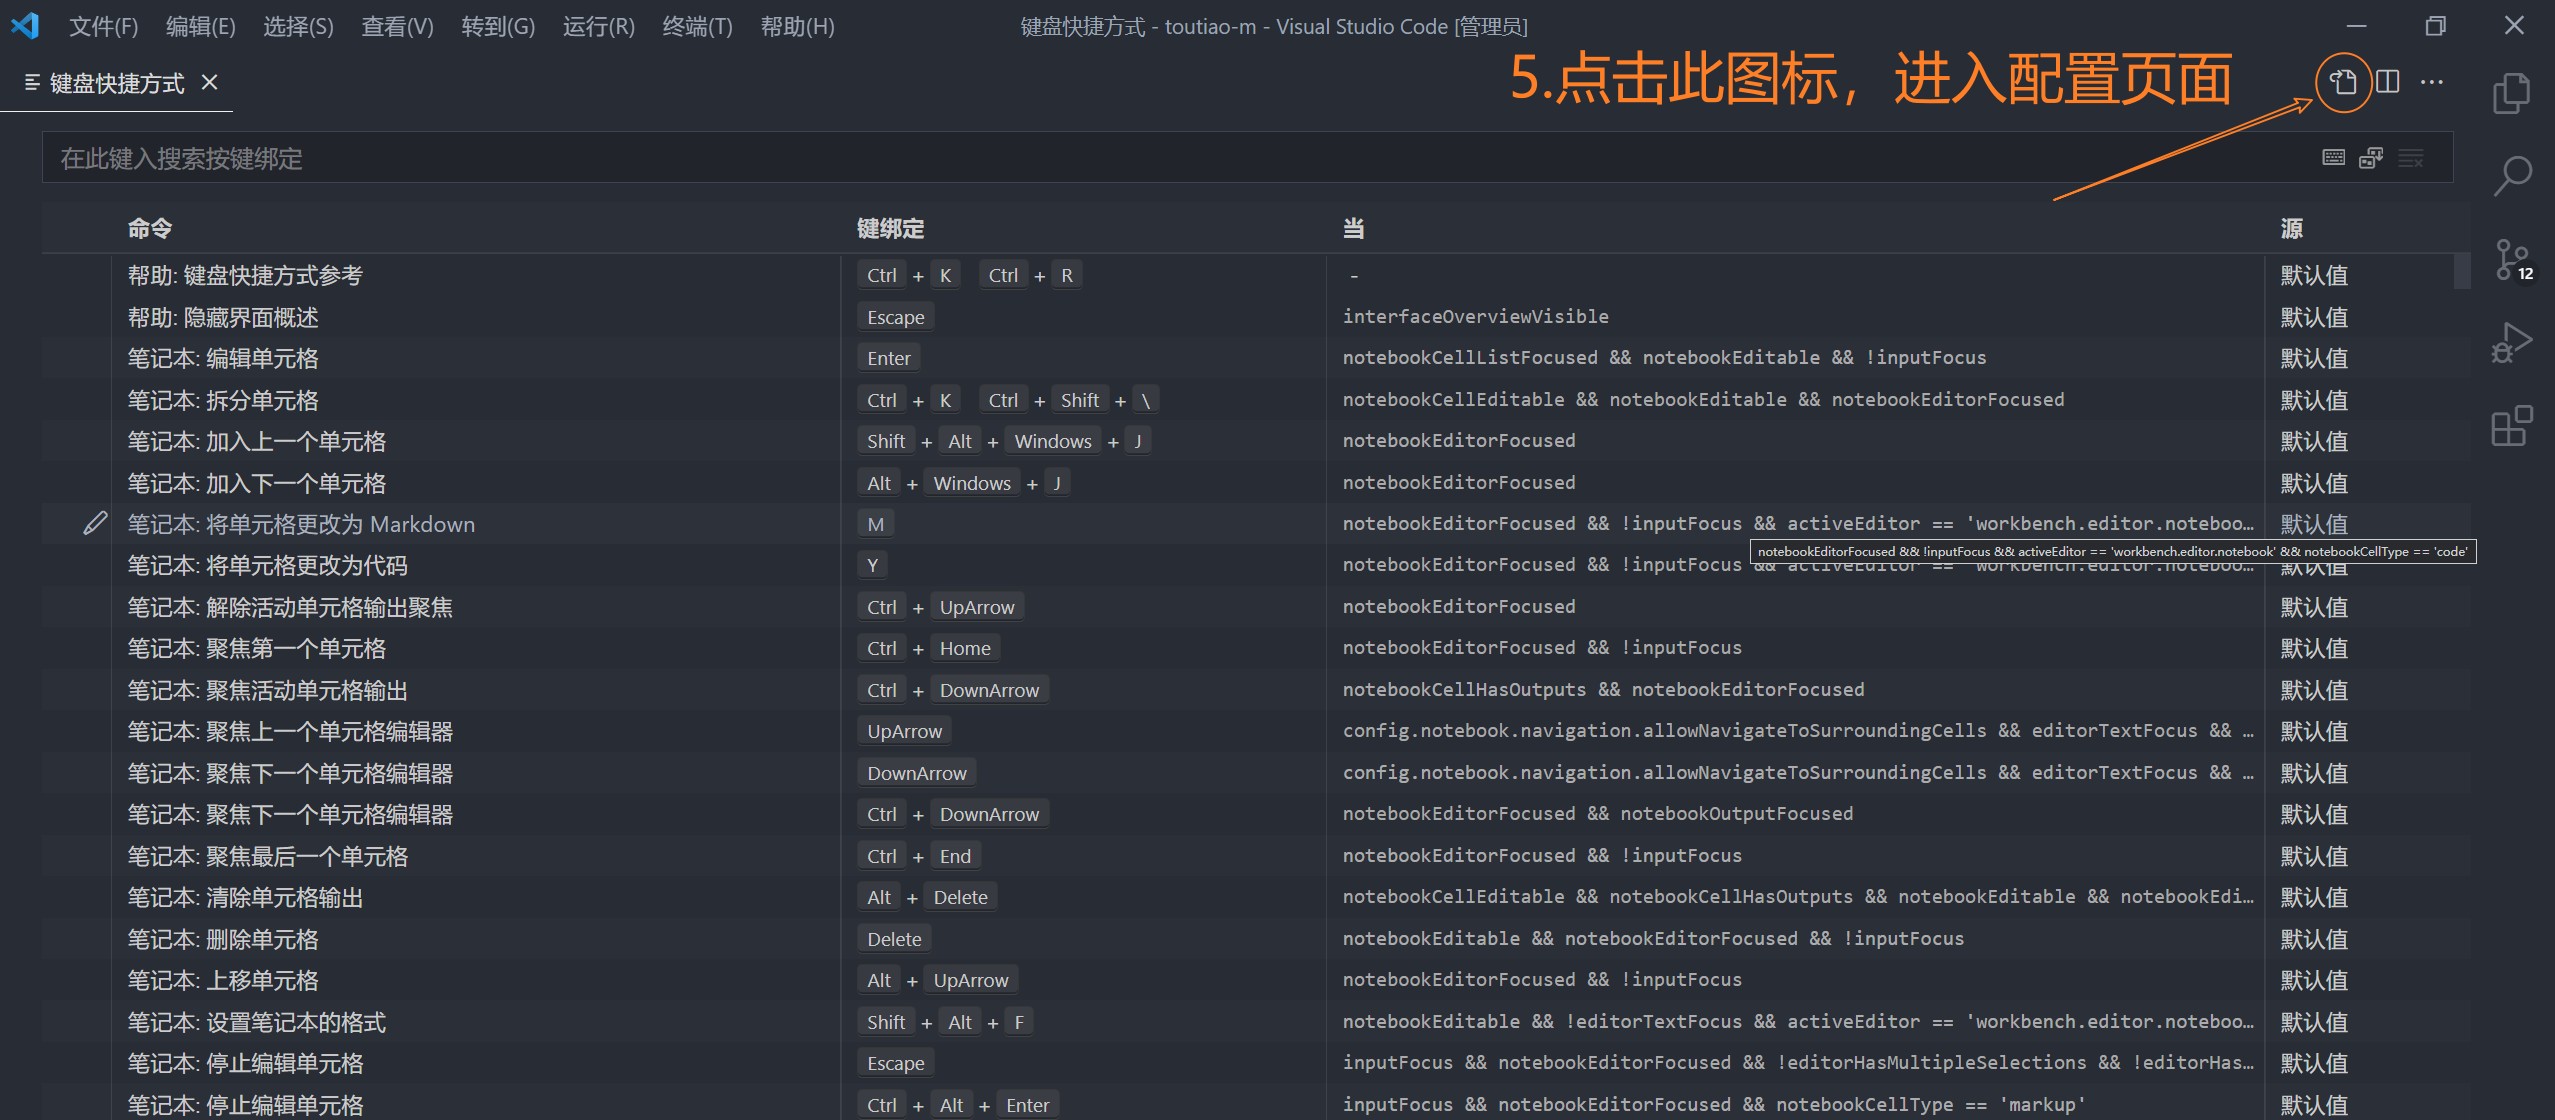
Task: Open the Explorer view in activity bar
Action: (x=2511, y=94)
